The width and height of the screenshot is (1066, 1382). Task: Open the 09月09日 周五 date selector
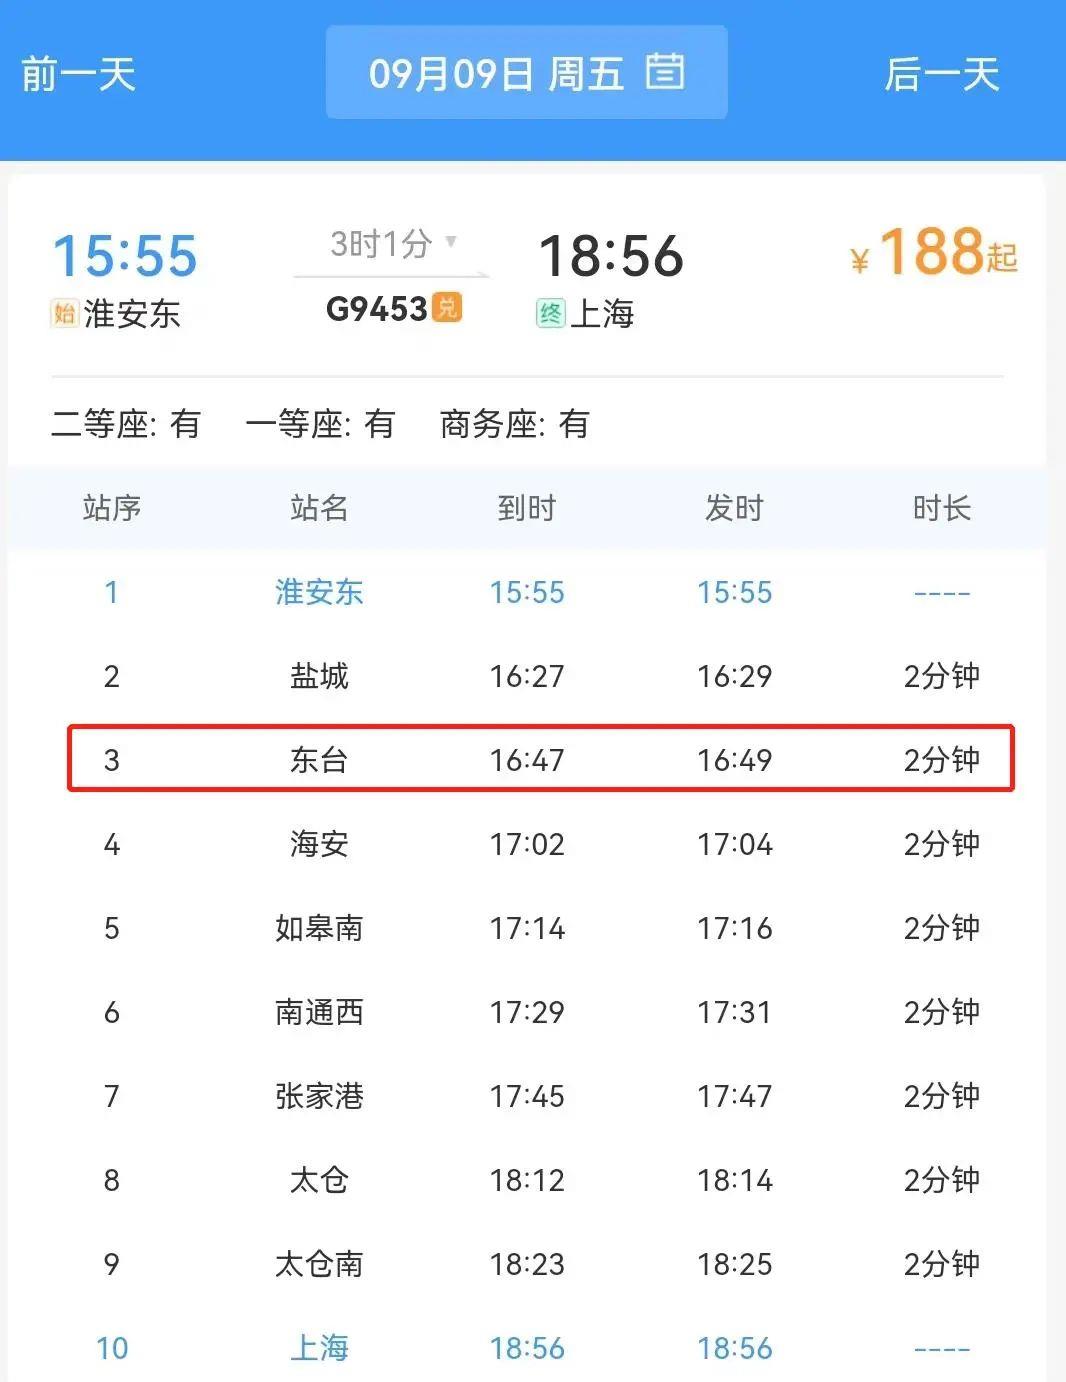pyautogui.click(x=496, y=74)
